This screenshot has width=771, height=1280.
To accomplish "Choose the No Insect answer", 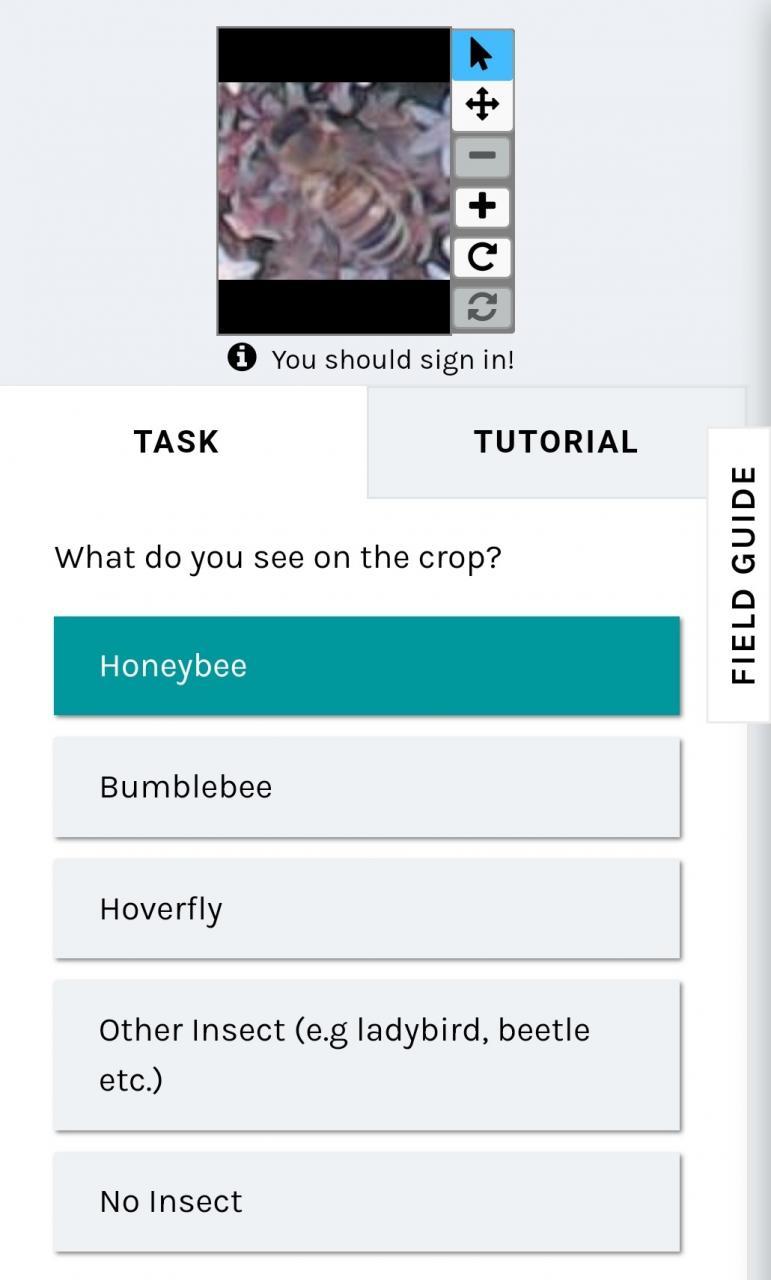I will [x=367, y=1201].
